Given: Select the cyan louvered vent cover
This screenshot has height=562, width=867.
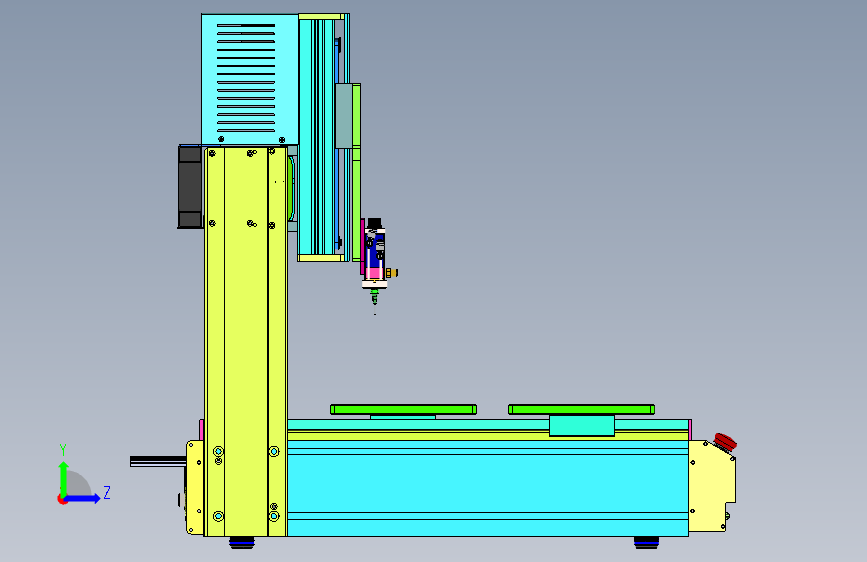Looking at the screenshot, I should click(249, 80).
